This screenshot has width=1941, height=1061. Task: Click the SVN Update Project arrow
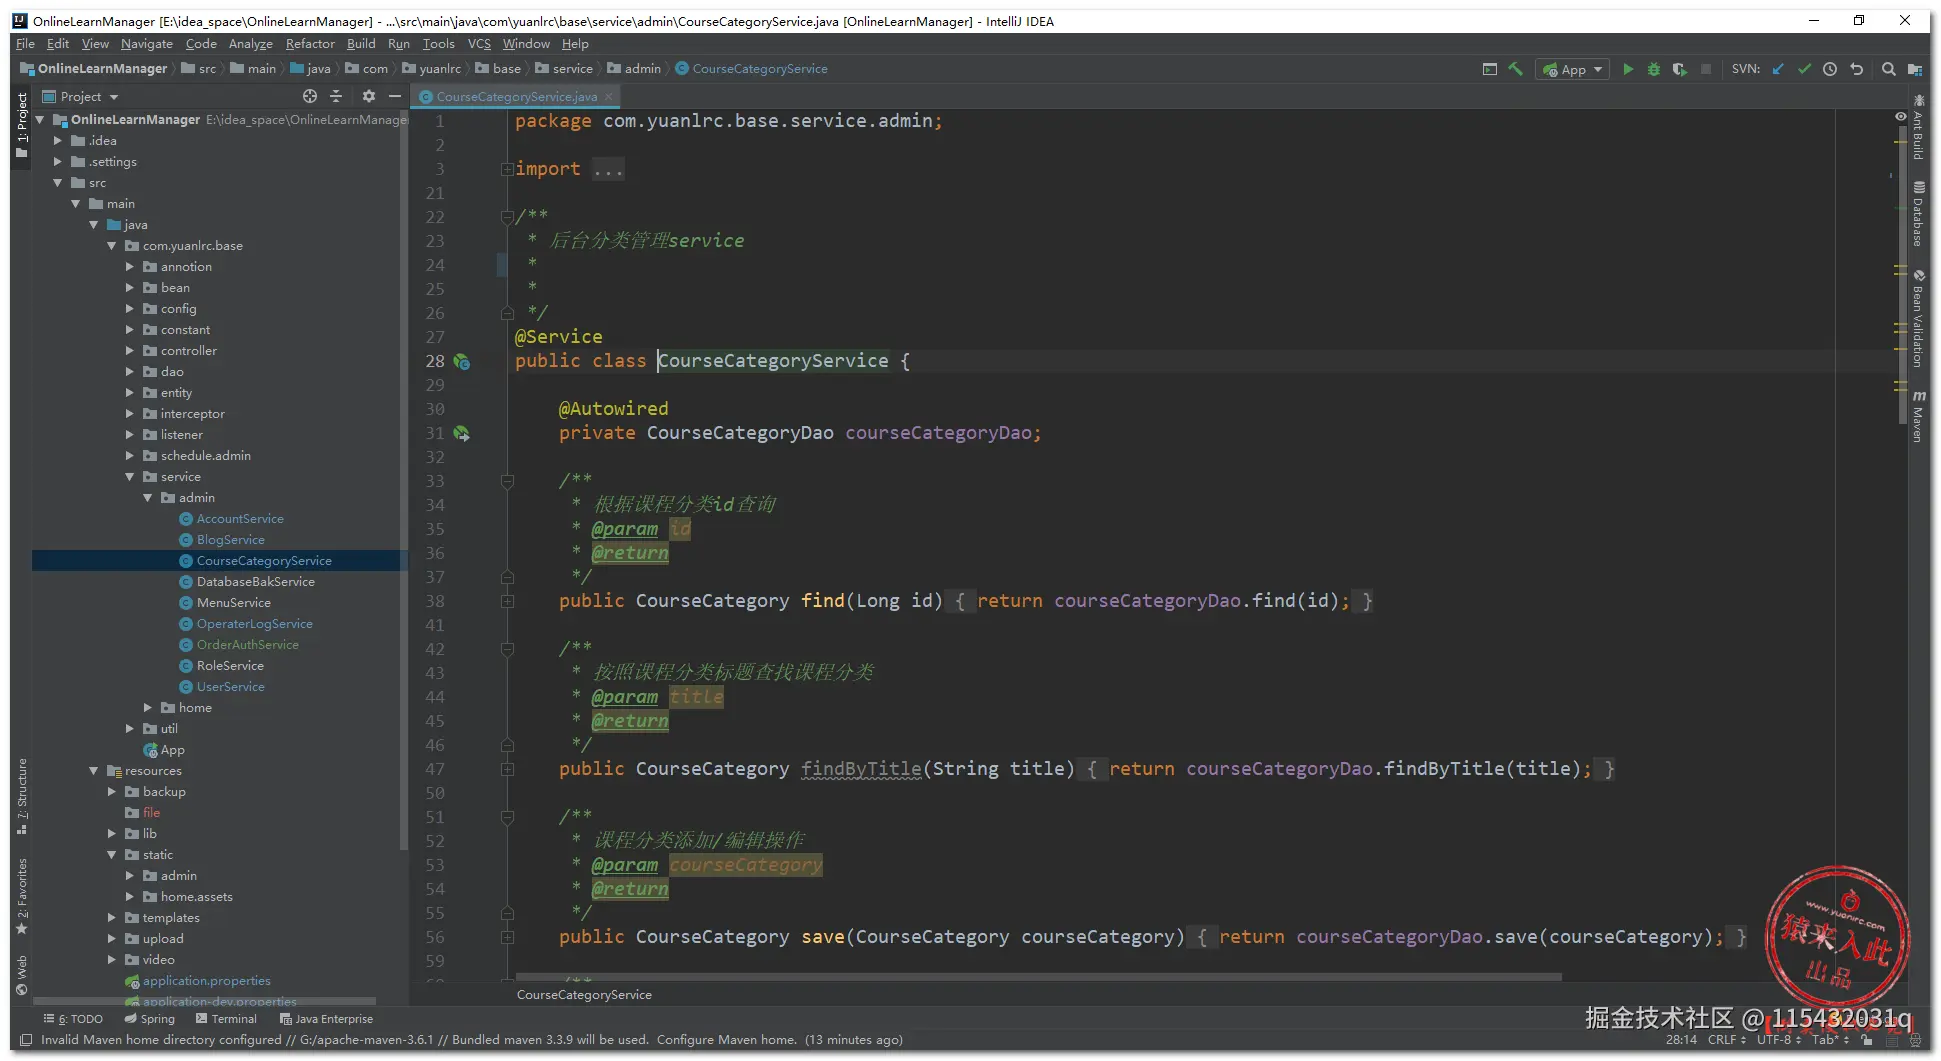(1778, 69)
